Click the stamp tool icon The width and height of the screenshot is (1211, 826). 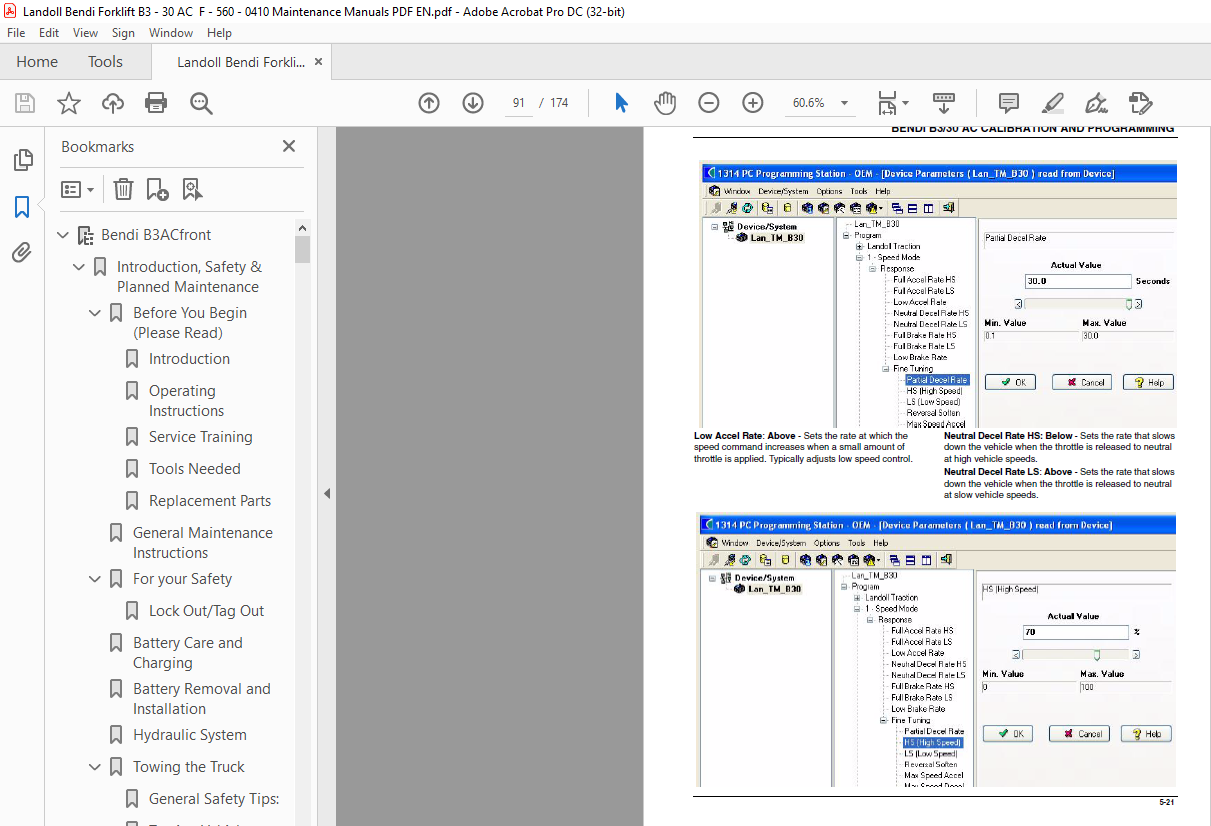(x=1140, y=103)
